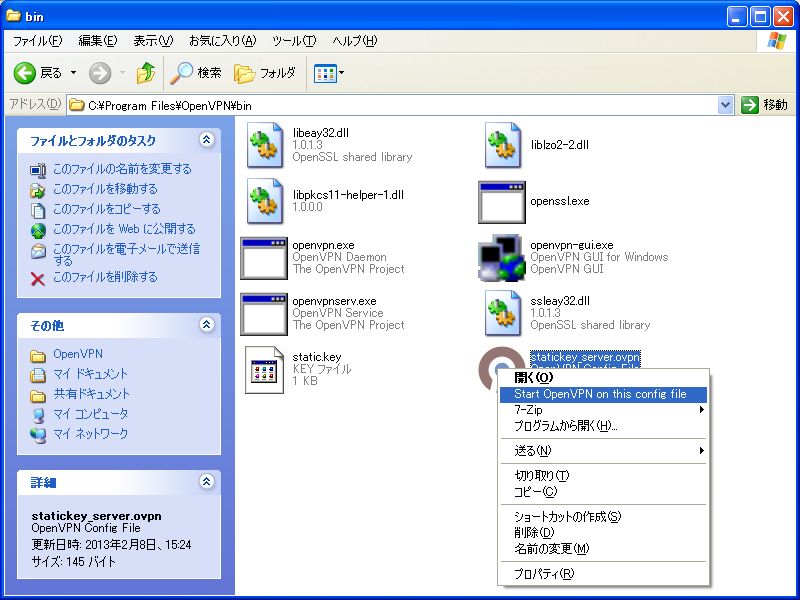Choose Create Shortcut (ショートカットの作成)
This screenshot has width=800, height=600.
pos(604,517)
